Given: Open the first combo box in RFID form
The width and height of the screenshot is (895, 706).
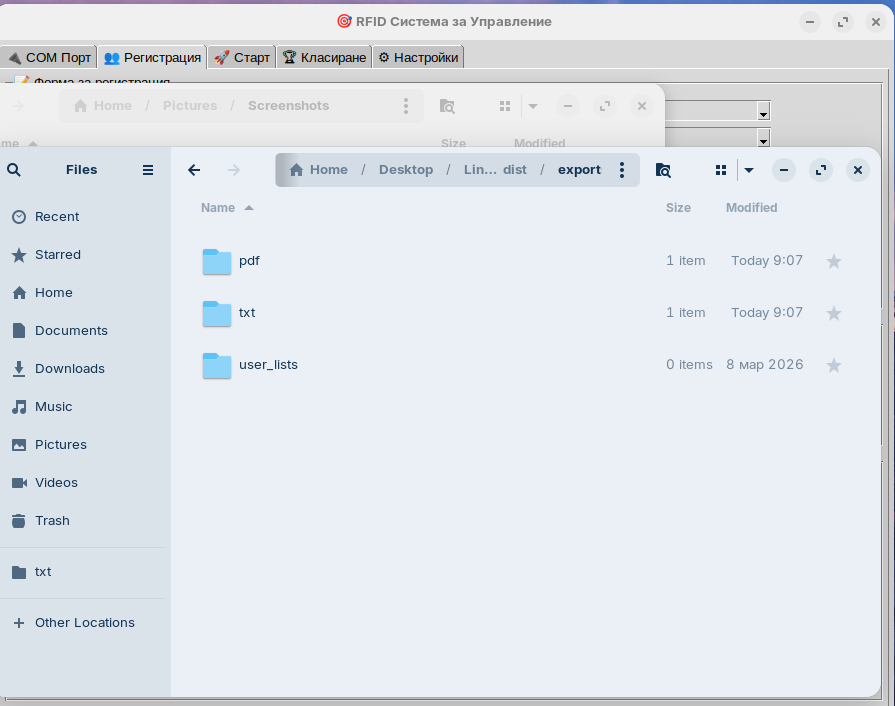Looking at the screenshot, I should click(x=763, y=111).
